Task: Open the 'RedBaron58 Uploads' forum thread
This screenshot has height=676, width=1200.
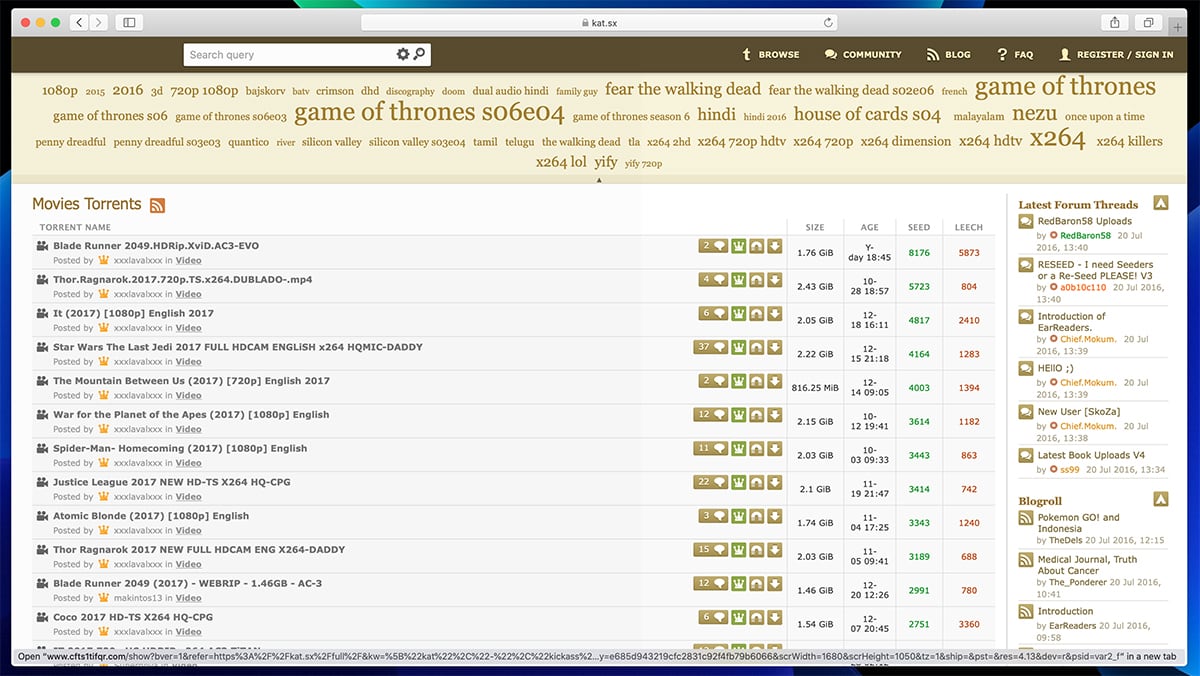Action: pyautogui.click(x=1085, y=221)
